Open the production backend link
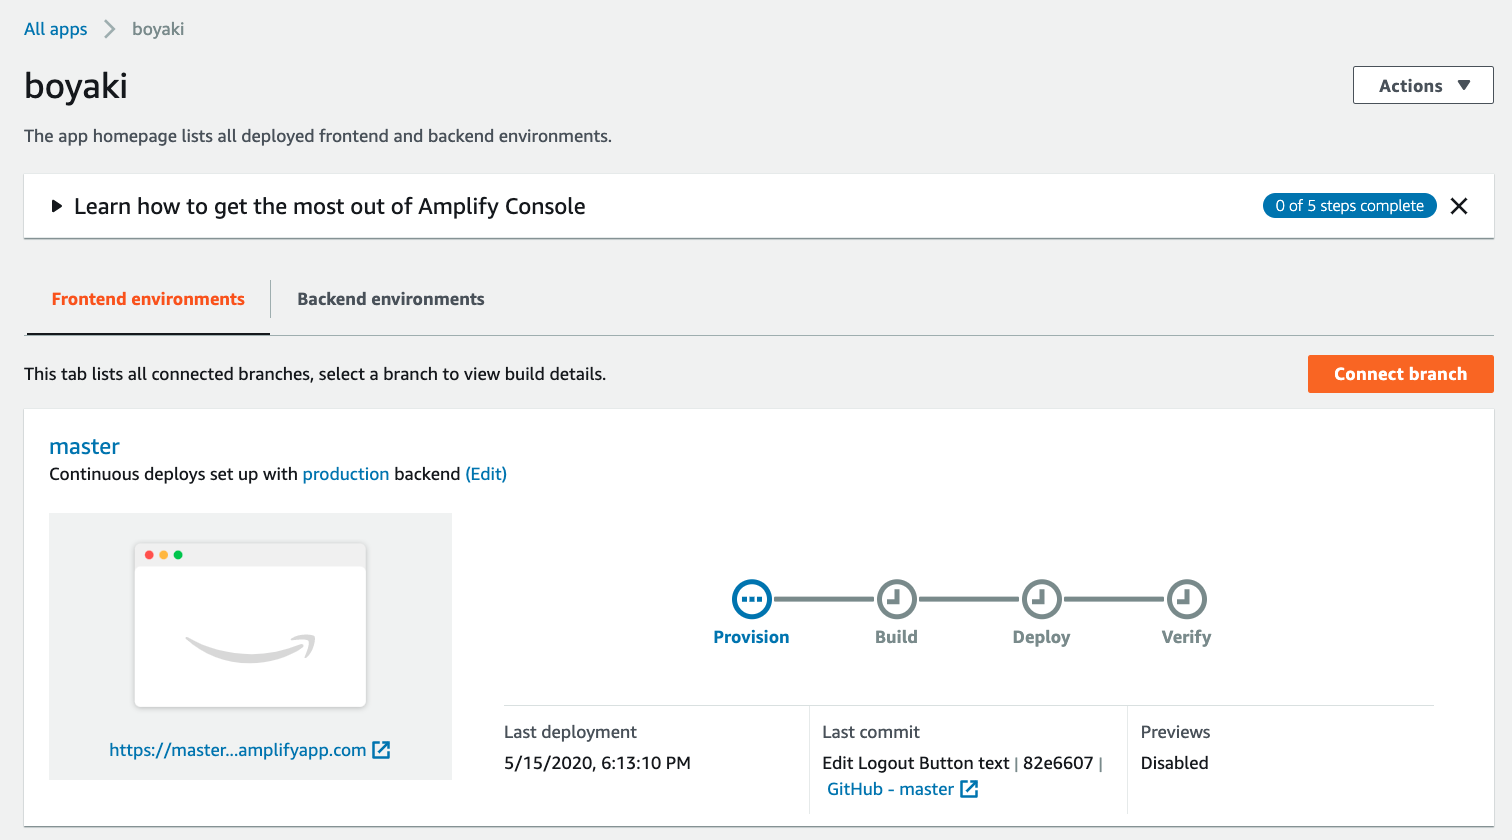Viewport: 1512px width, 840px height. click(x=346, y=474)
